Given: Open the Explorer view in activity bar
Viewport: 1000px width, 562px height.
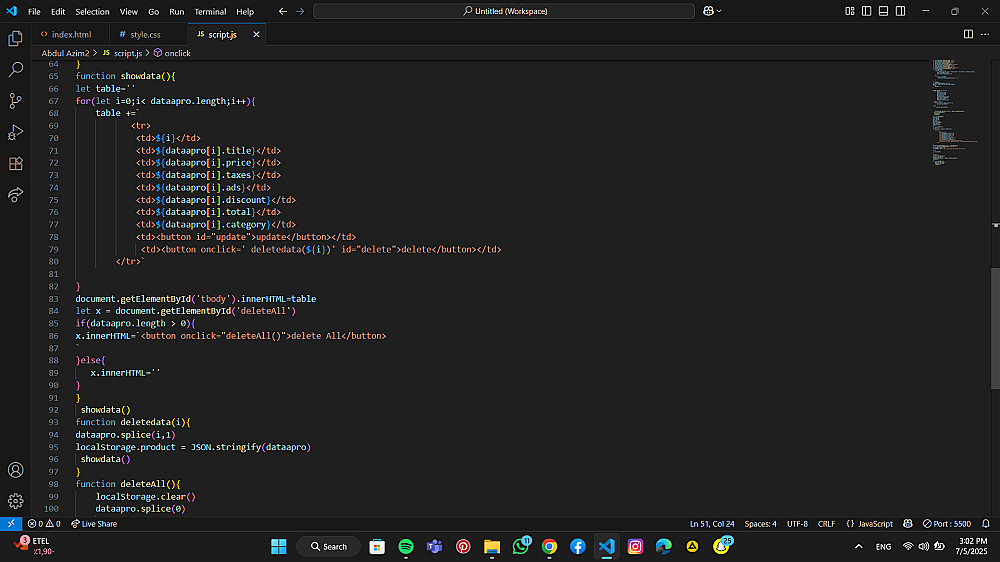Looking at the screenshot, I should [x=16, y=38].
